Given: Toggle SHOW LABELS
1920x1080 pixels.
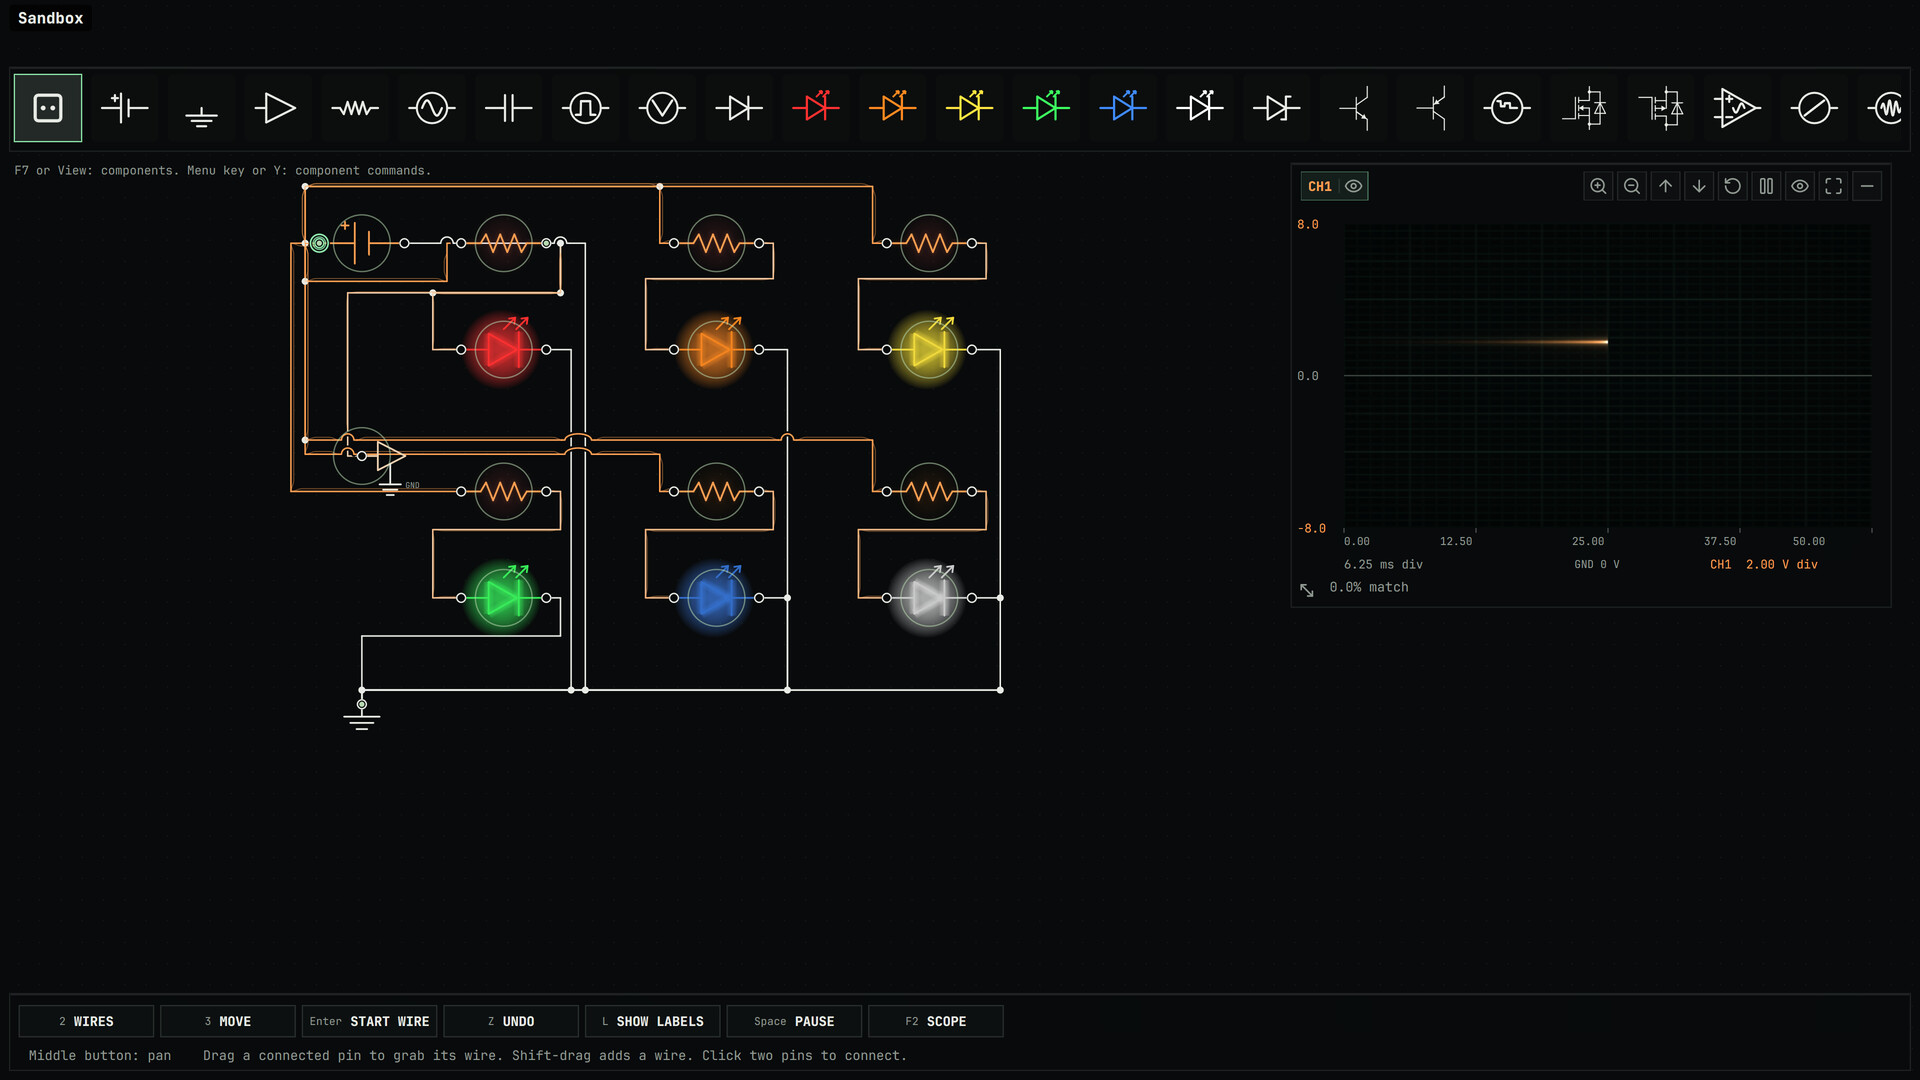Looking at the screenshot, I should [652, 1021].
